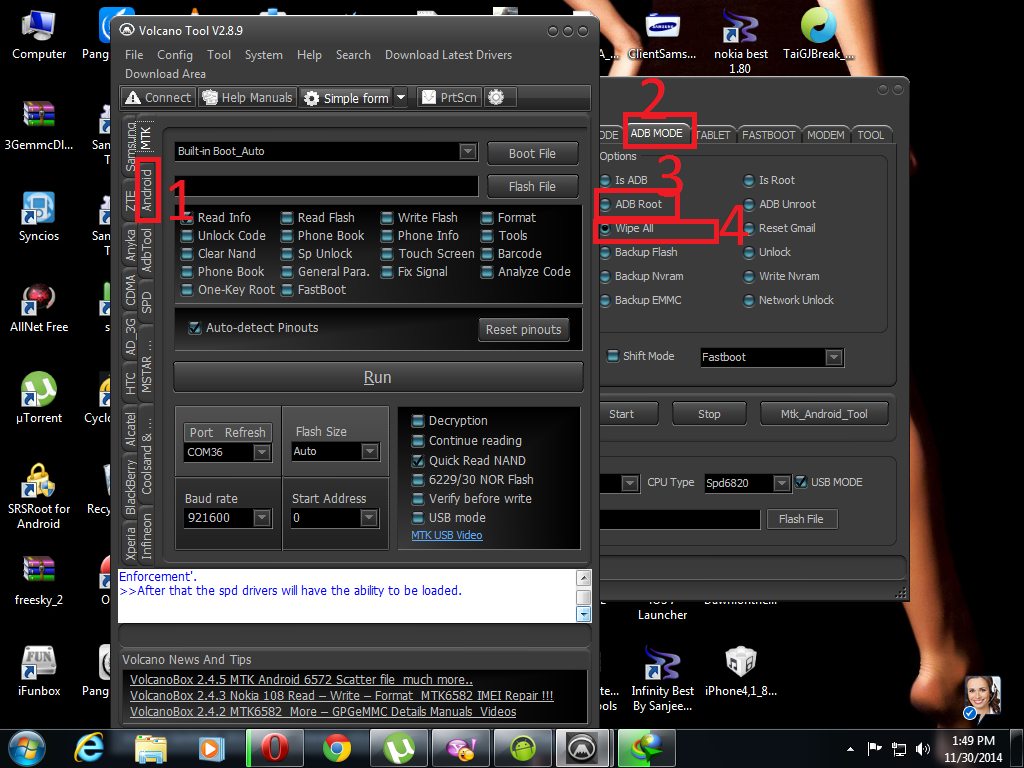Launch iFunbox desktop shortcut
The height and width of the screenshot is (768, 1024).
[x=39, y=671]
